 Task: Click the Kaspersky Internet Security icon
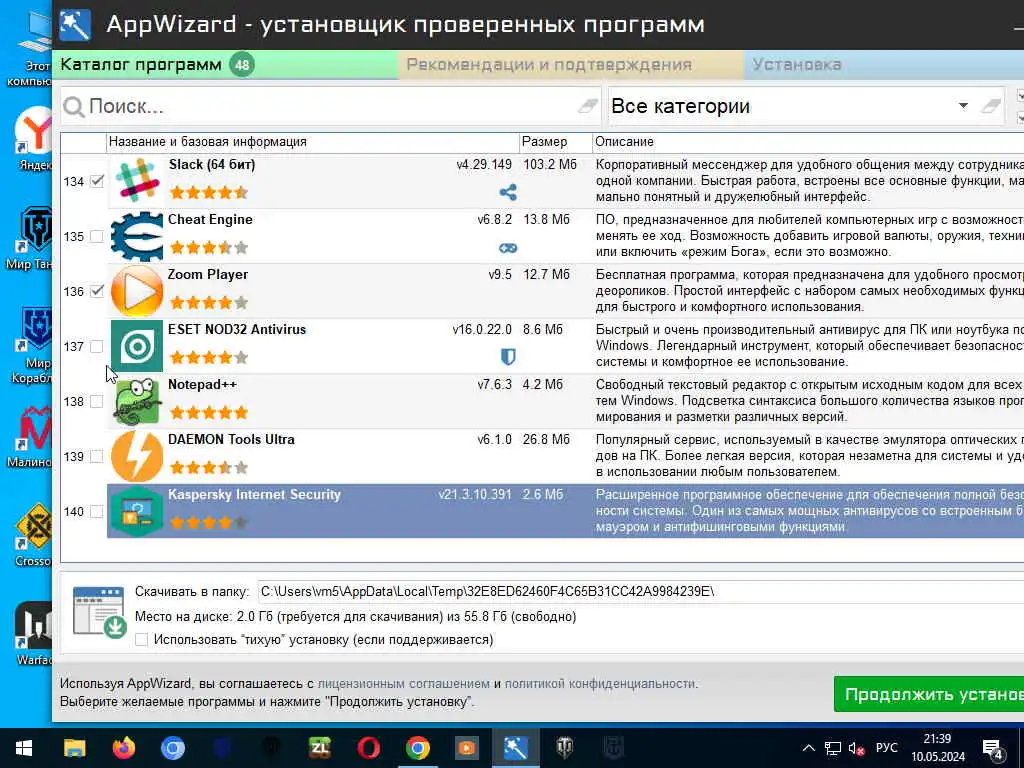click(x=137, y=511)
